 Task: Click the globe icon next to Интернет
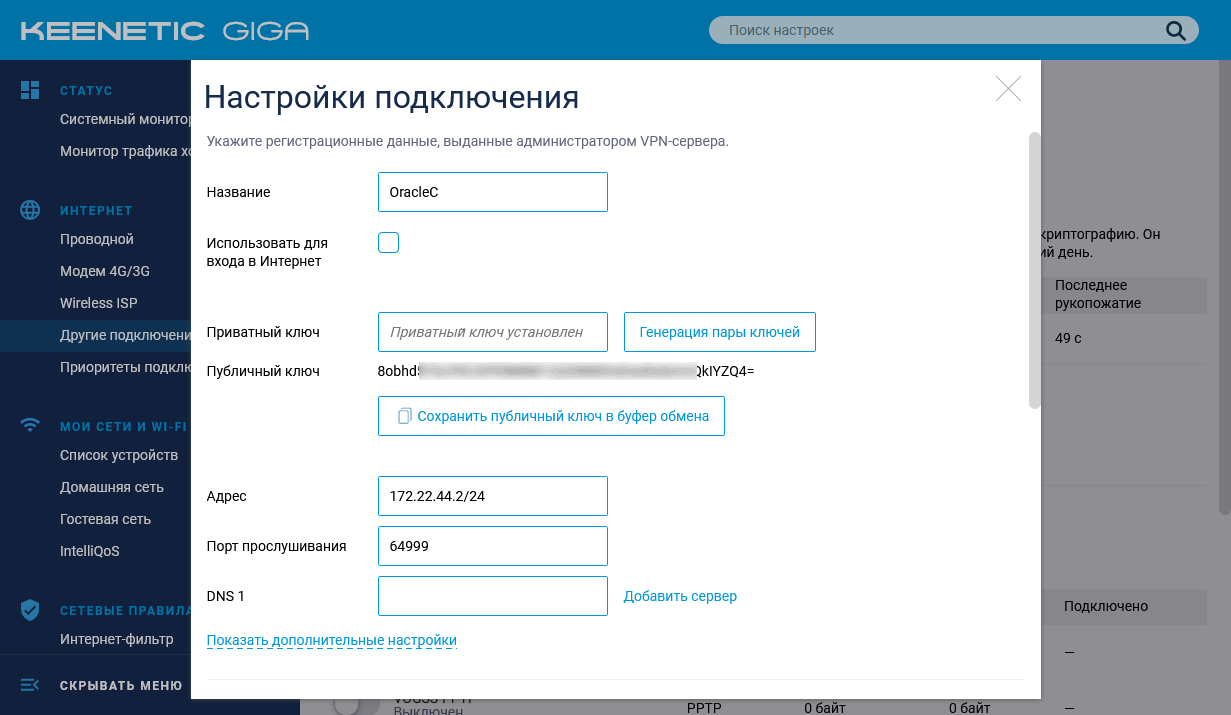[x=29, y=210]
